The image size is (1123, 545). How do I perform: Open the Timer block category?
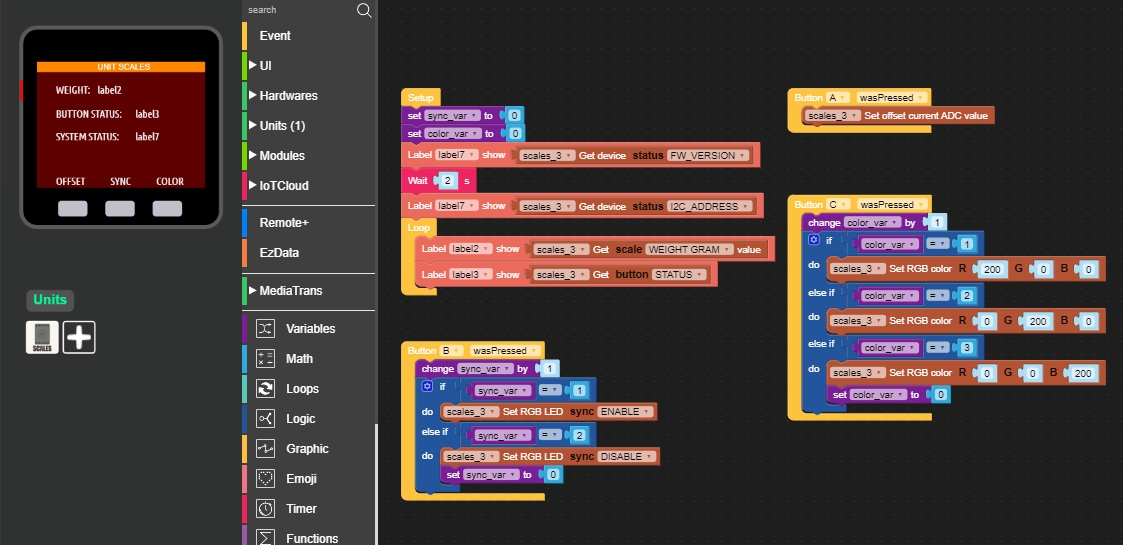pyautogui.click(x=301, y=509)
